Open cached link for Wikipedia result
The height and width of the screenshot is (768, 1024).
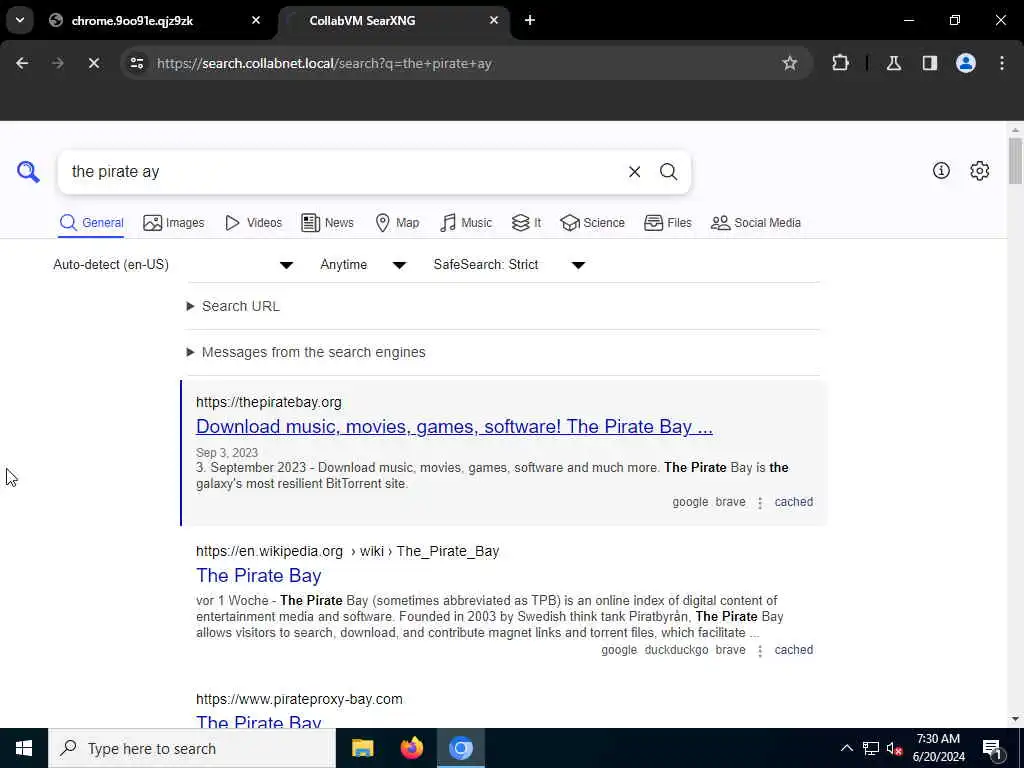click(x=793, y=650)
